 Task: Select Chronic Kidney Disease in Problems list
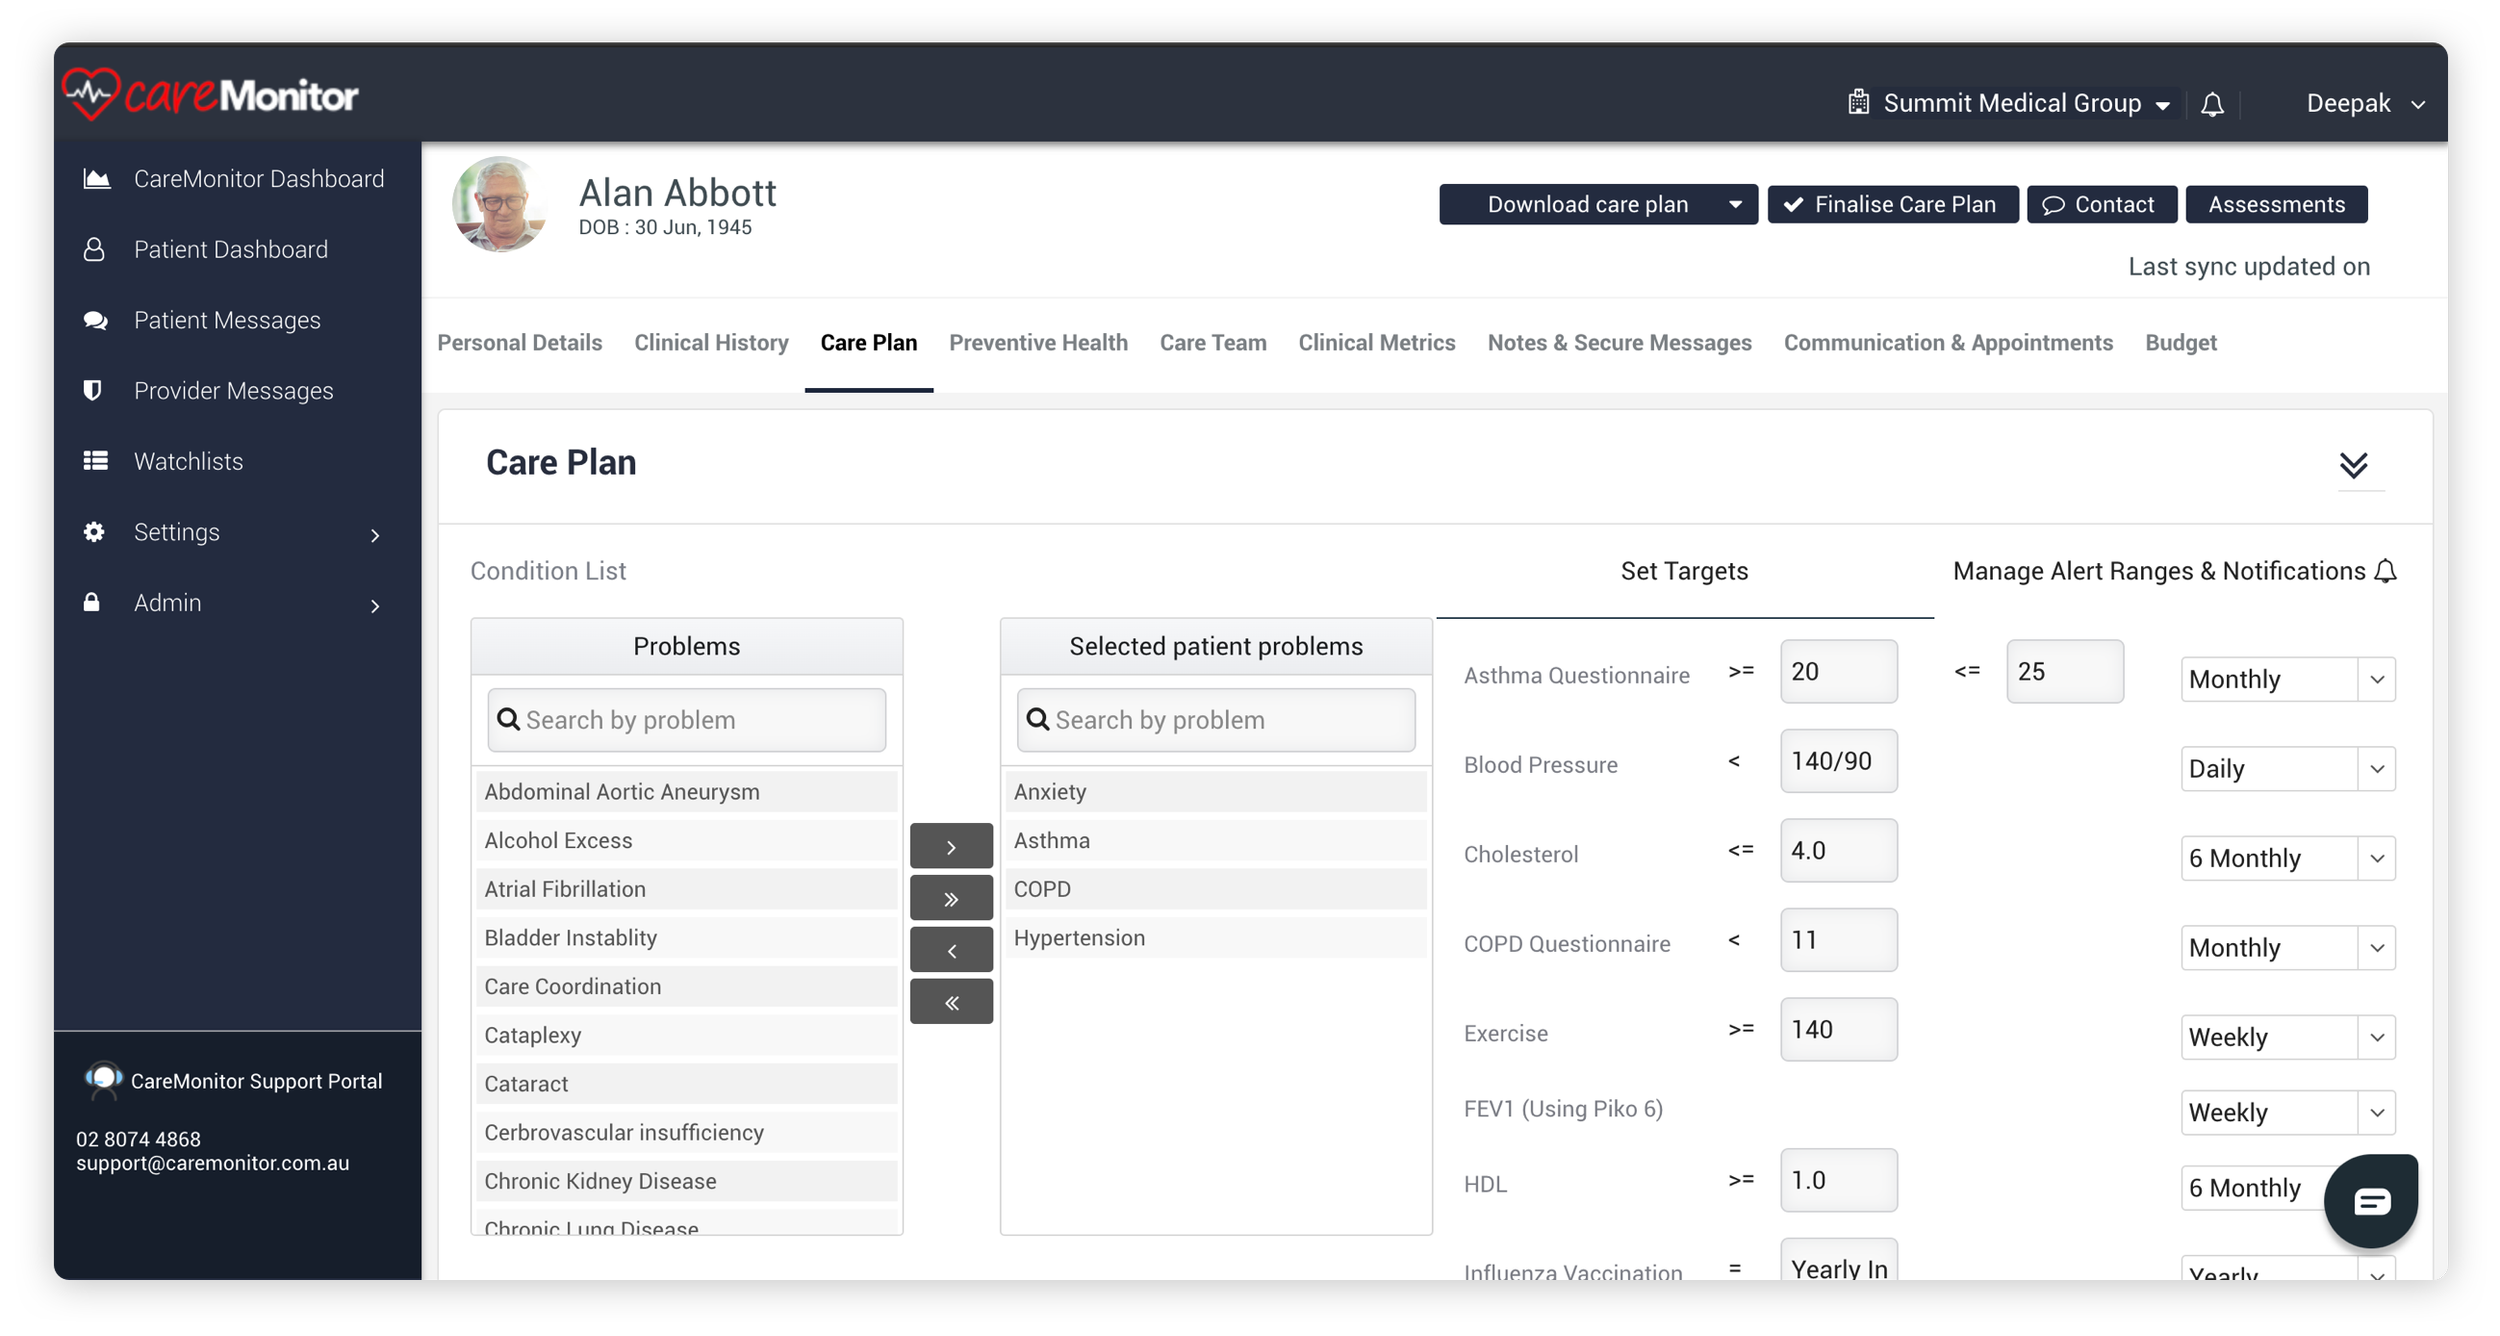(686, 1180)
